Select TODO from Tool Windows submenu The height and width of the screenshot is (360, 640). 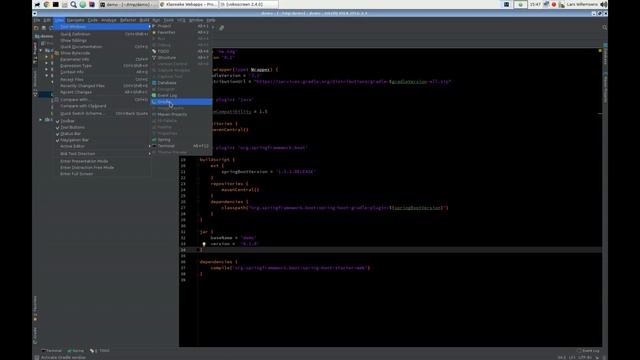(182, 51)
